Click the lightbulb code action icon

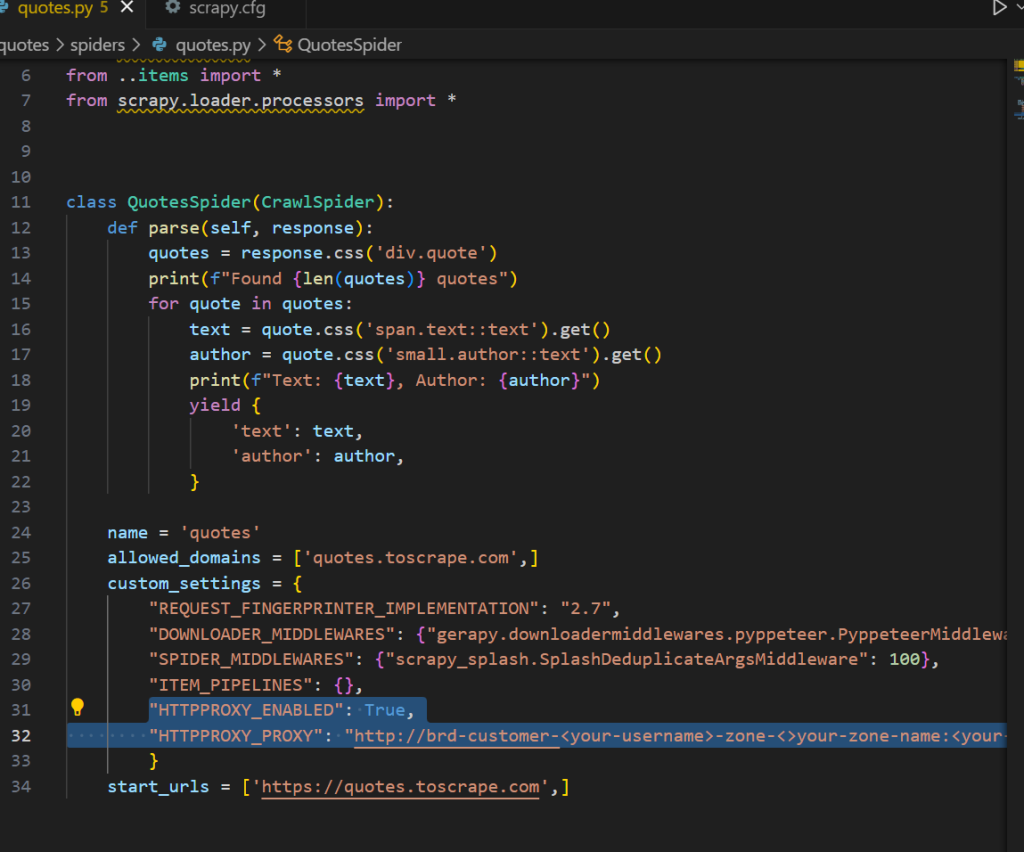pos(77,708)
